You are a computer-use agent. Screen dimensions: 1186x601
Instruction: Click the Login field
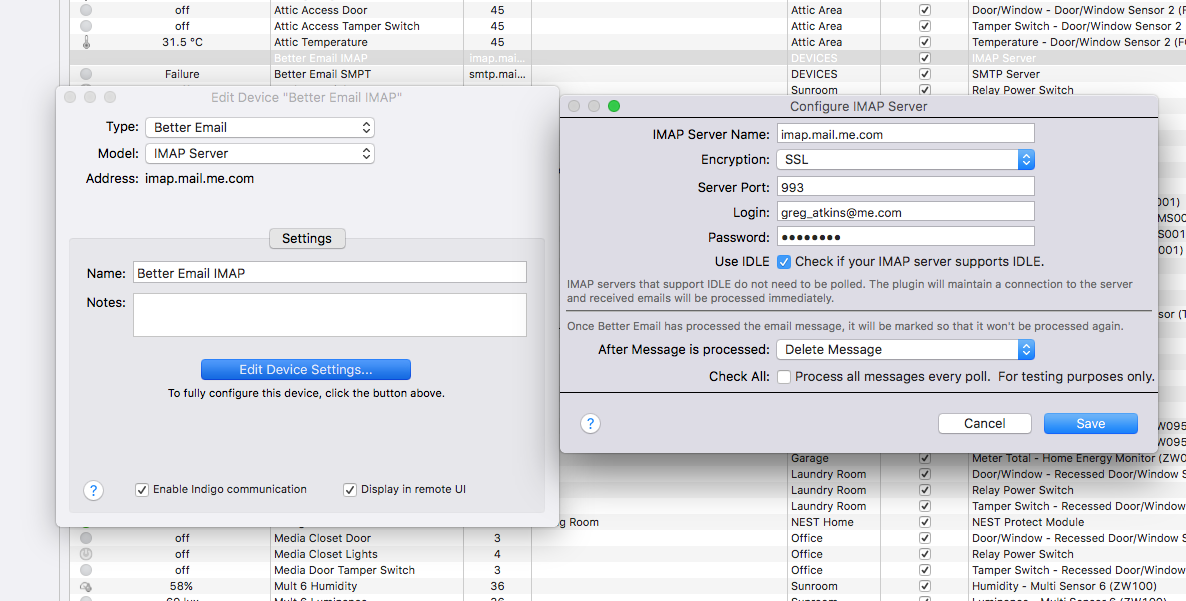pos(905,212)
